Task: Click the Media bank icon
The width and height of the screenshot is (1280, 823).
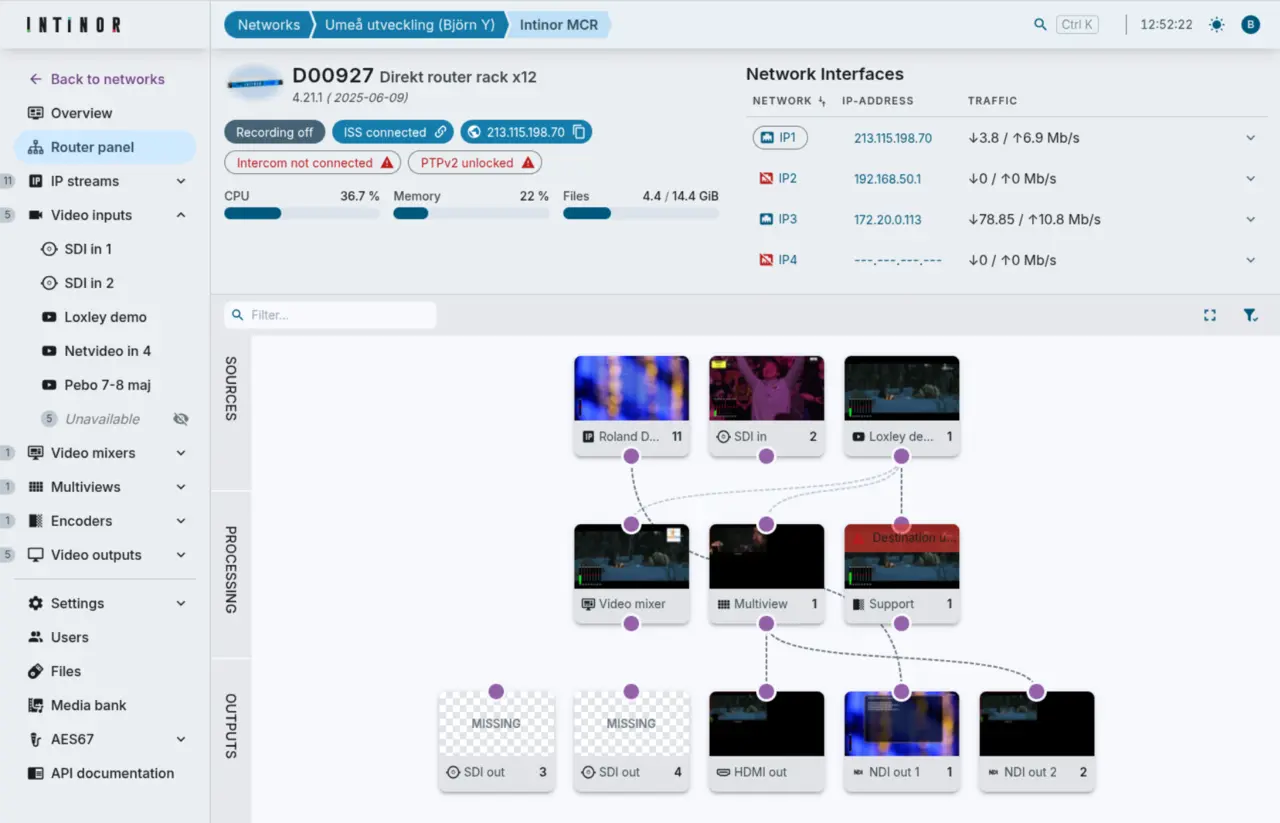Action: [x=36, y=705]
